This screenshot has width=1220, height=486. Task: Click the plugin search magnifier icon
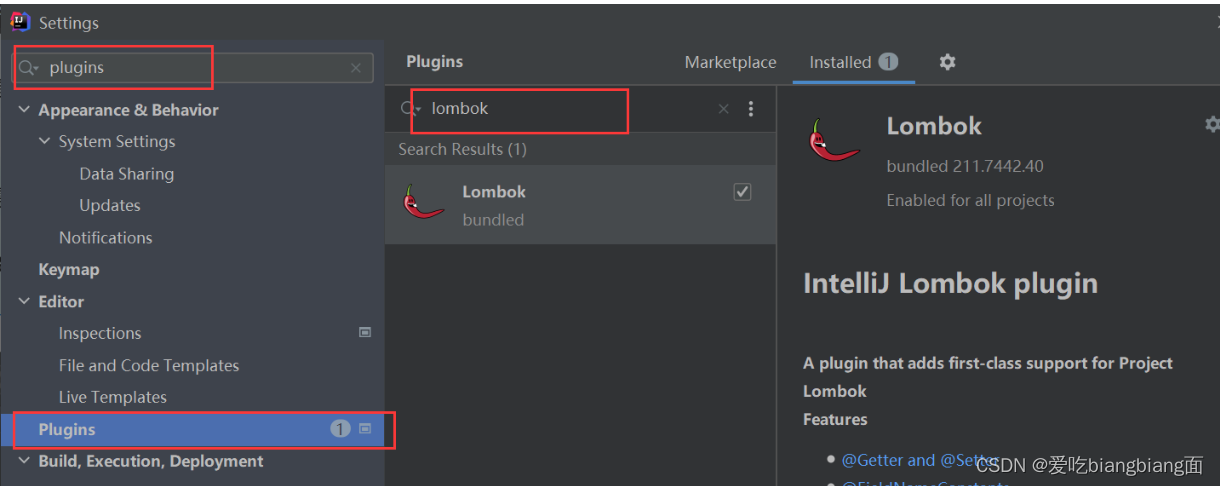point(409,109)
